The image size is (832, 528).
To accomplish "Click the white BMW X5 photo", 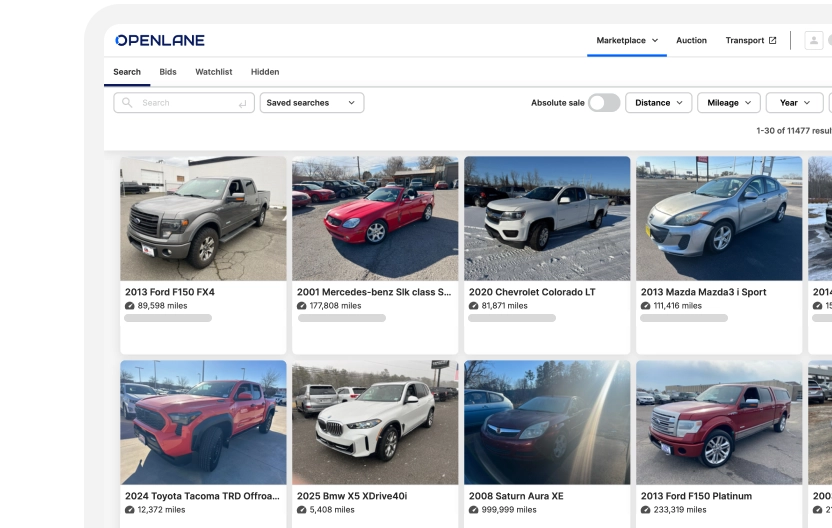I will pyautogui.click(x=375, y=422).
